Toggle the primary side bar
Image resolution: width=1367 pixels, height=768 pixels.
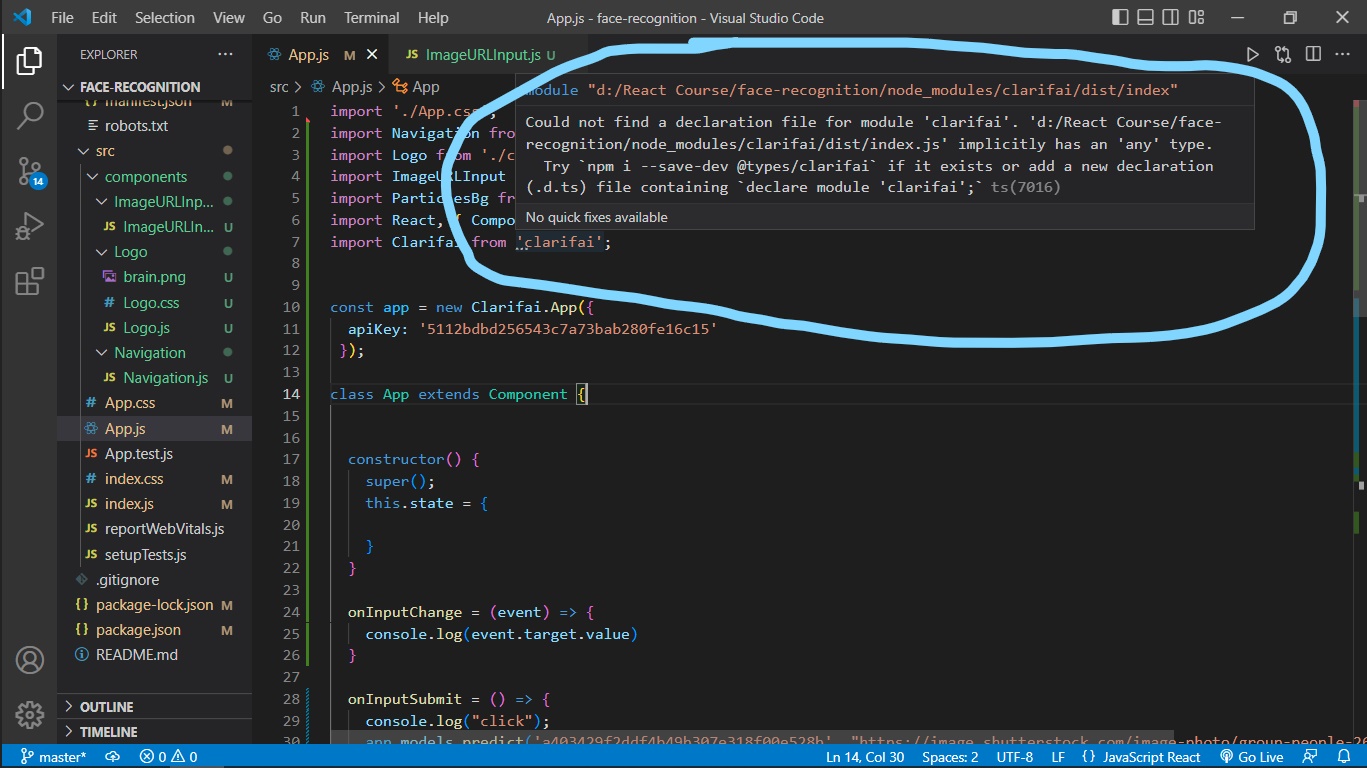point(1121,18)
